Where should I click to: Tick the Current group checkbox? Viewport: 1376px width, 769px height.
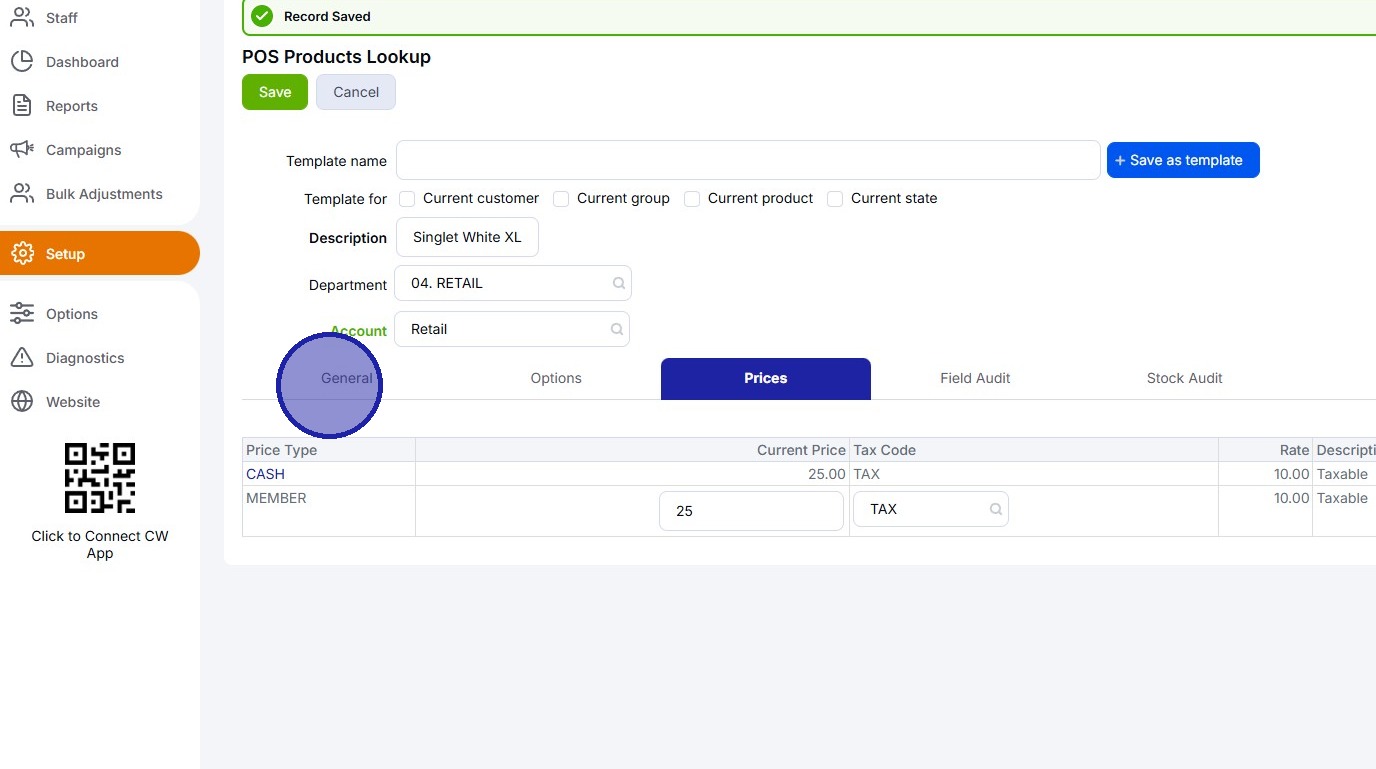click(x=561, y=199)
